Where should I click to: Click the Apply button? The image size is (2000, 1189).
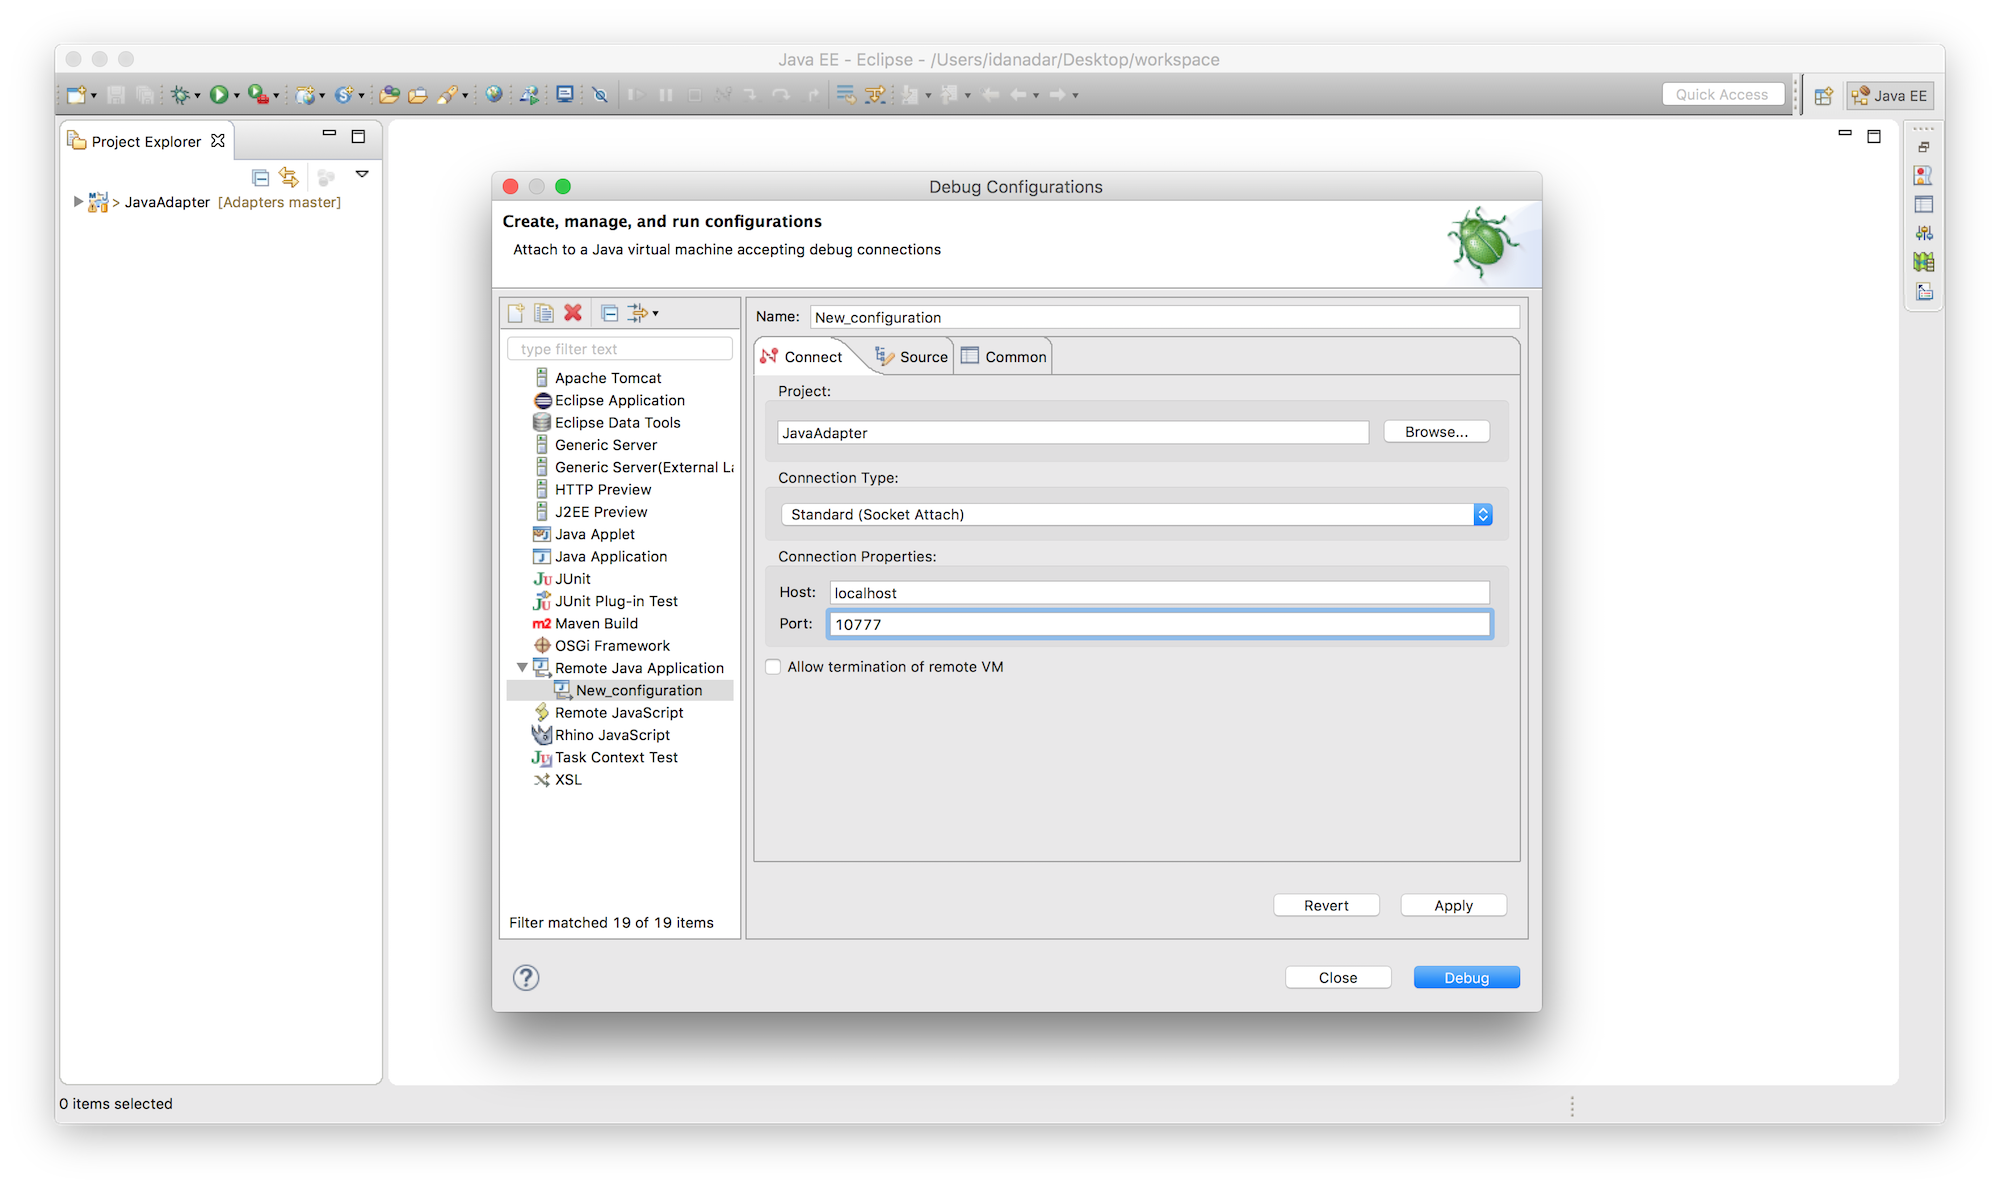tap(1453, 905)
